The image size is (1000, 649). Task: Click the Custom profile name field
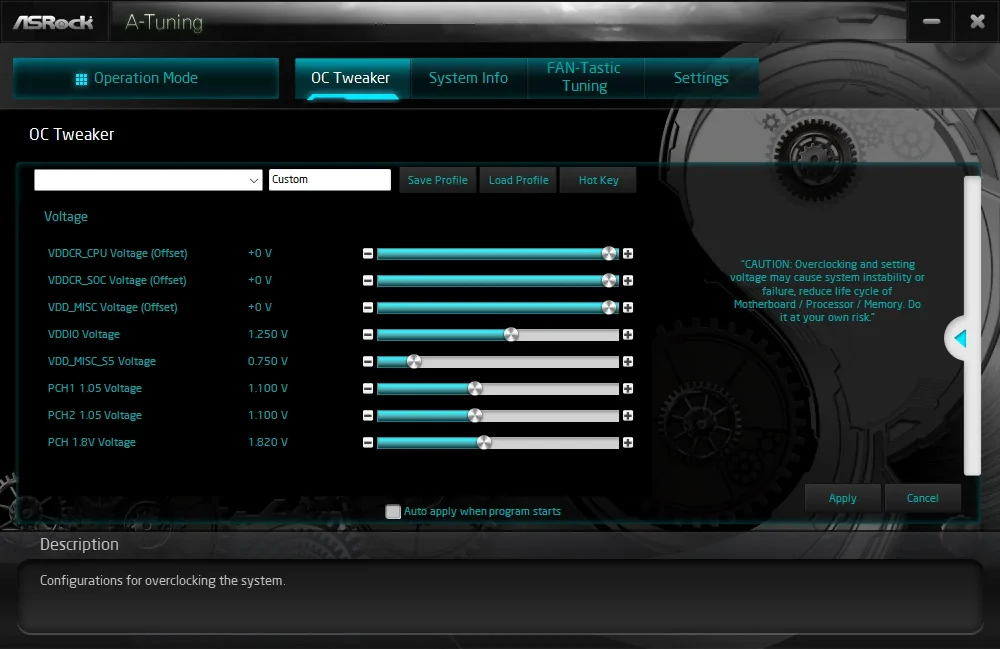(x=330, y=180)
